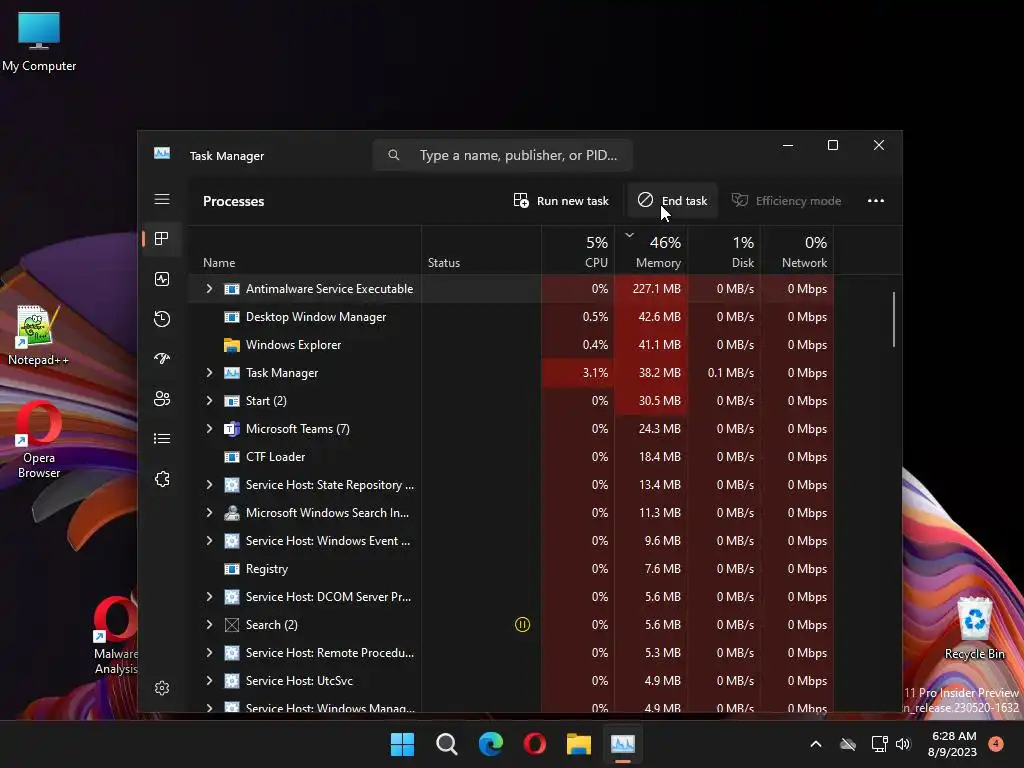Expand the Microsoft Teams (7) group
Viewport: 1024px width, 768px height.
(209, 429)
